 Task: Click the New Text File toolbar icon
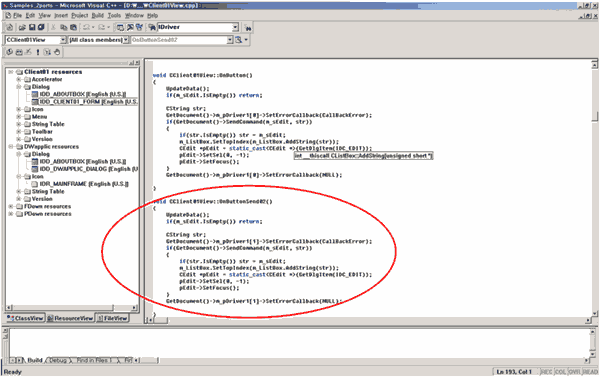[10, 27]
